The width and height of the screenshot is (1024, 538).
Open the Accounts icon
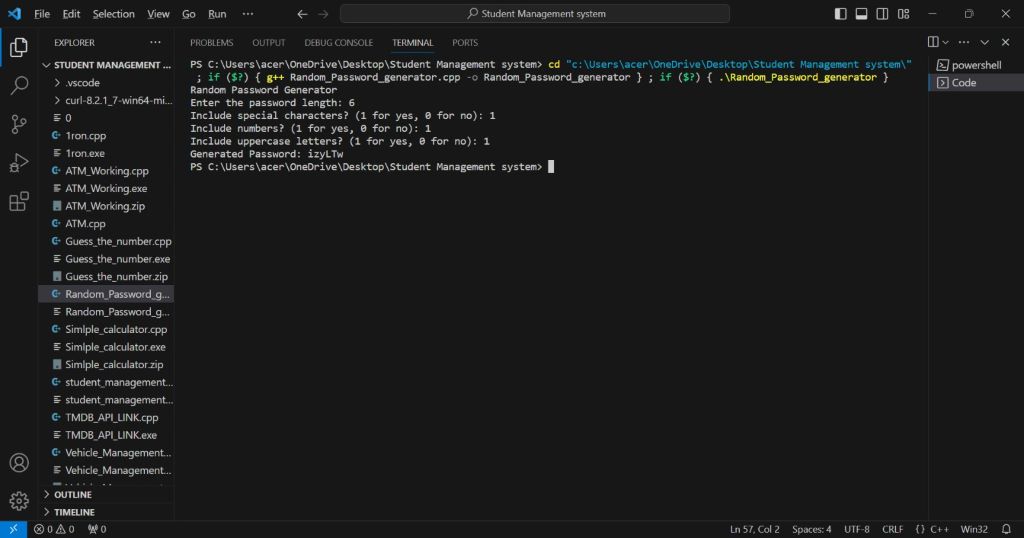point(19,463)
